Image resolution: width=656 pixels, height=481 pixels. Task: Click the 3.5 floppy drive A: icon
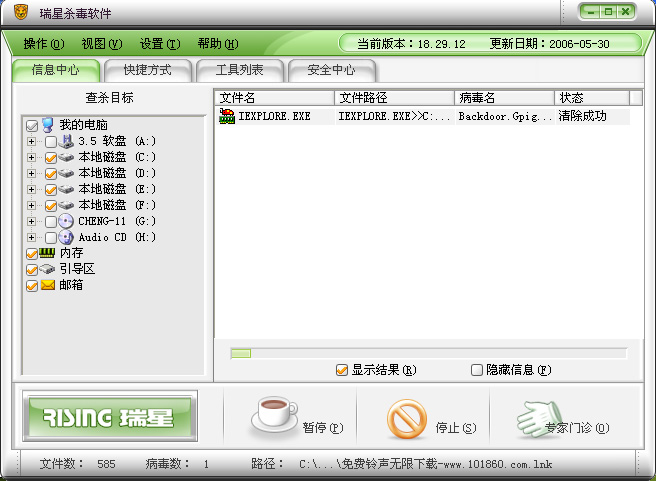click(x=66, y=141)
